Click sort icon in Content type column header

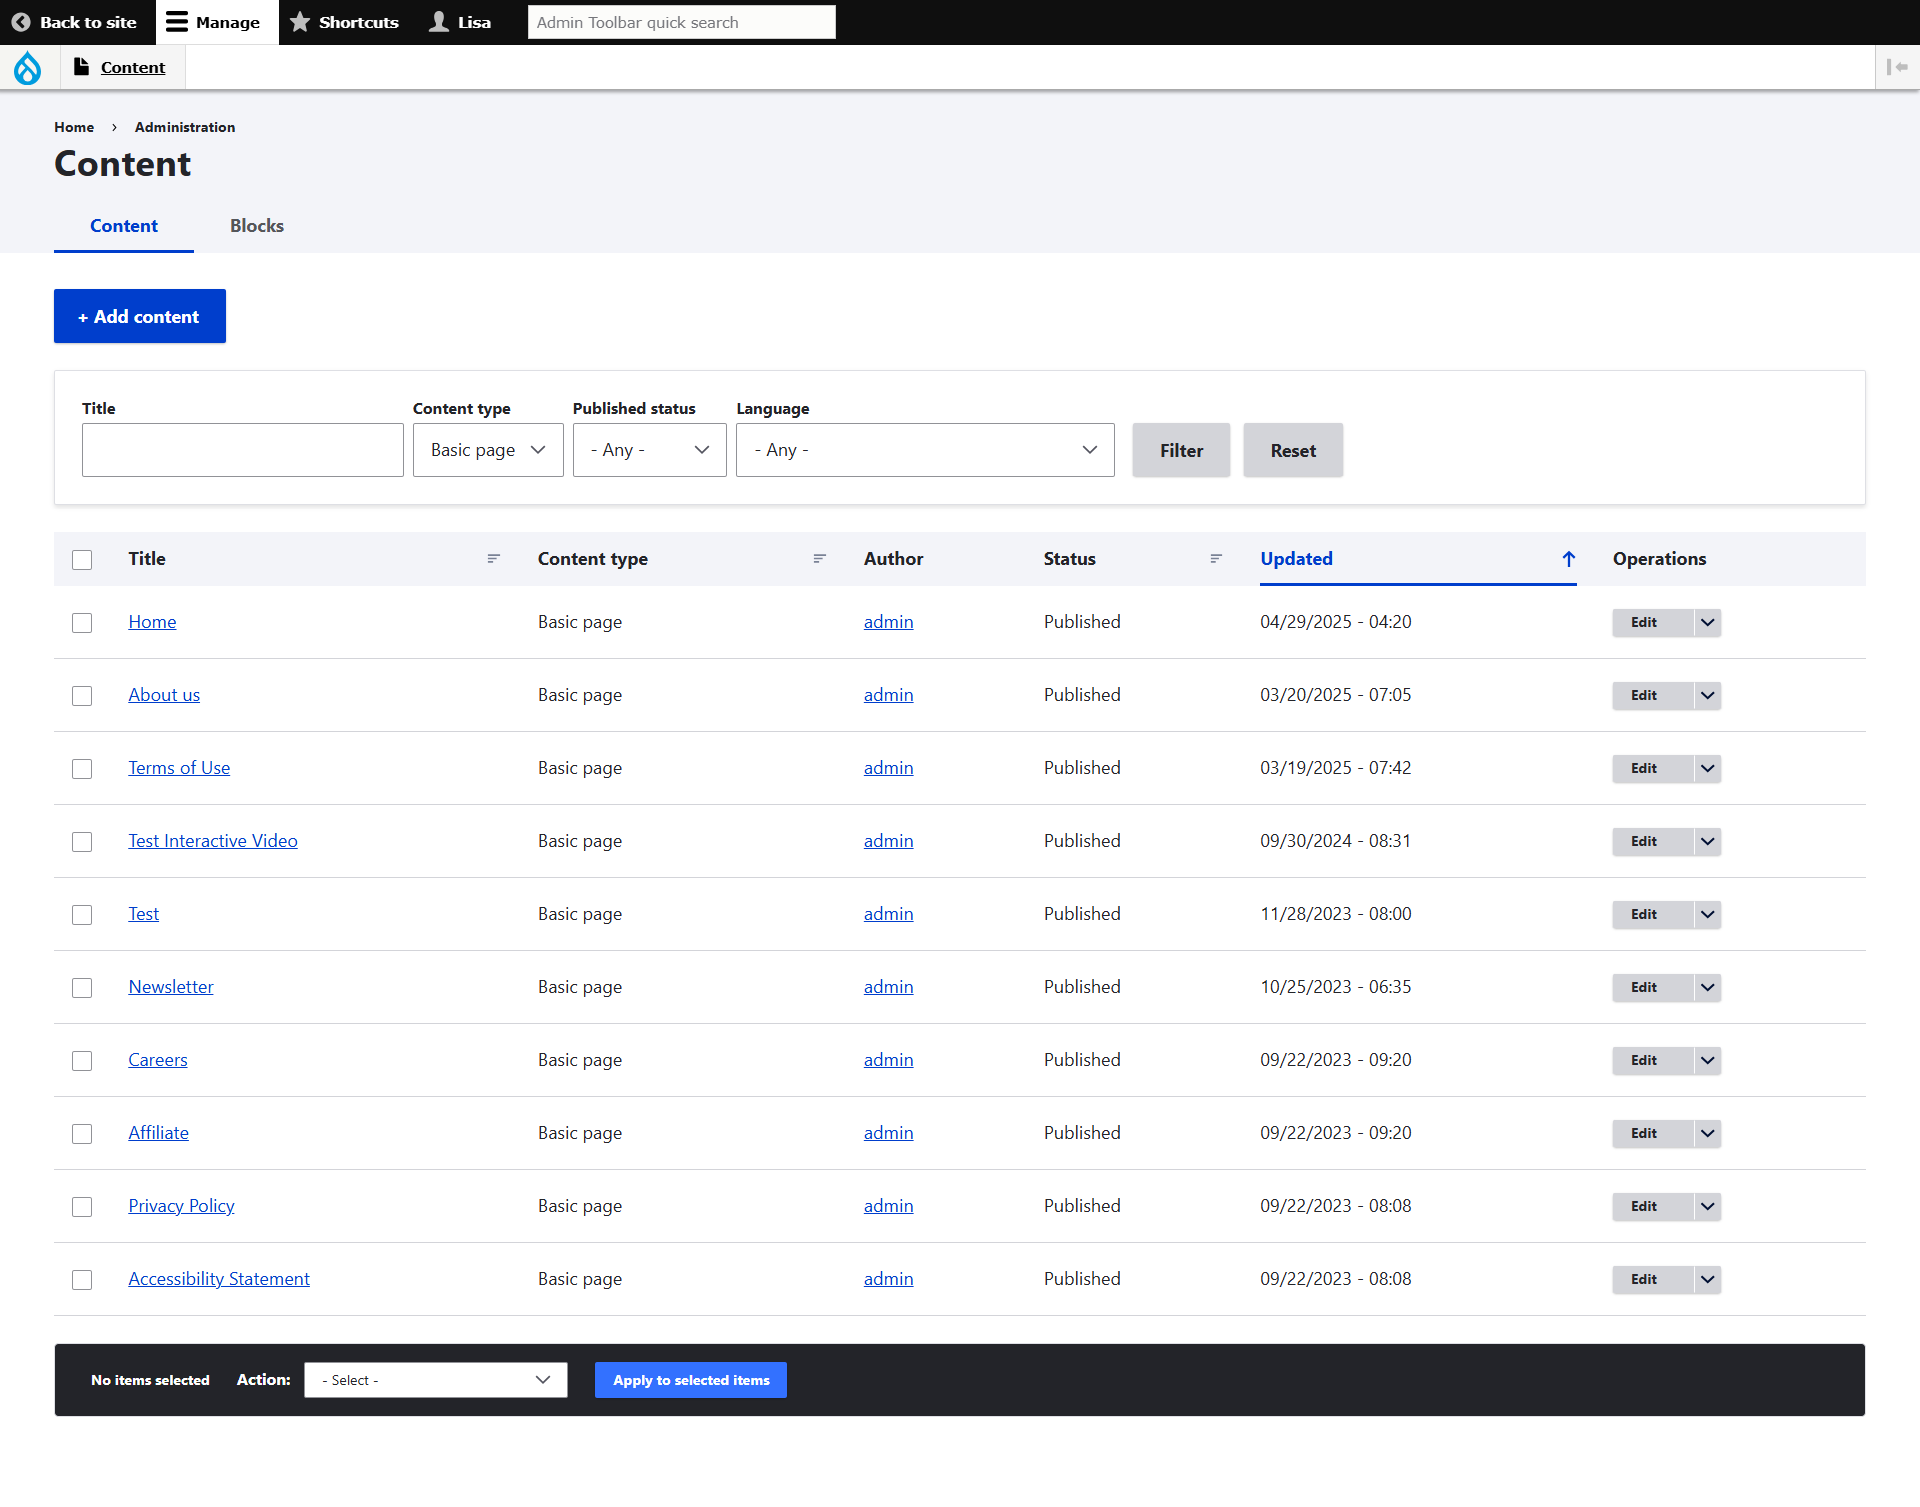pyautogui.click(x=819, y=559)
